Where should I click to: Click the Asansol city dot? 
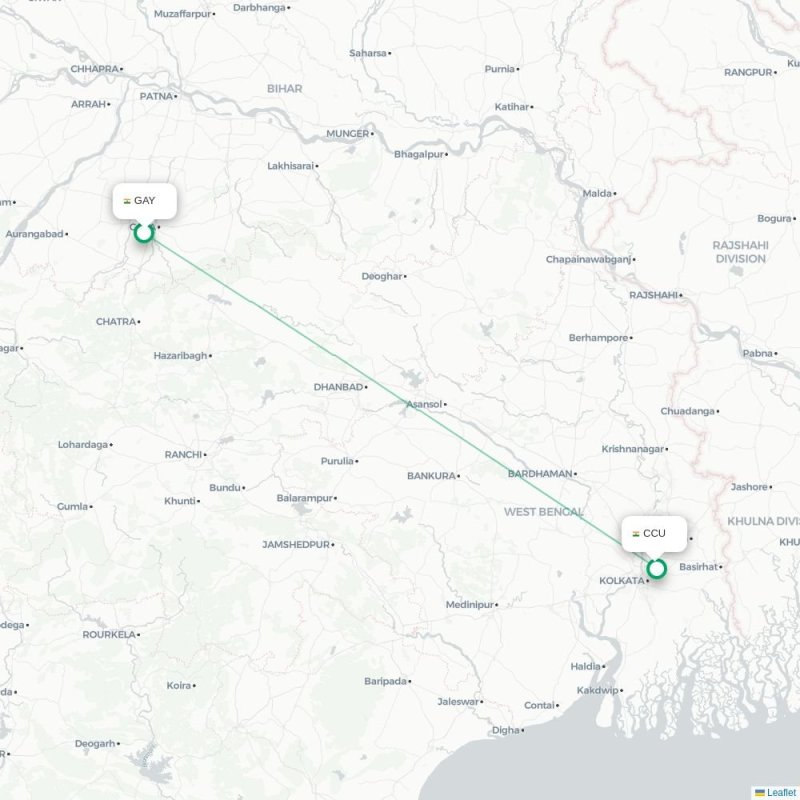tap(445, 405)
